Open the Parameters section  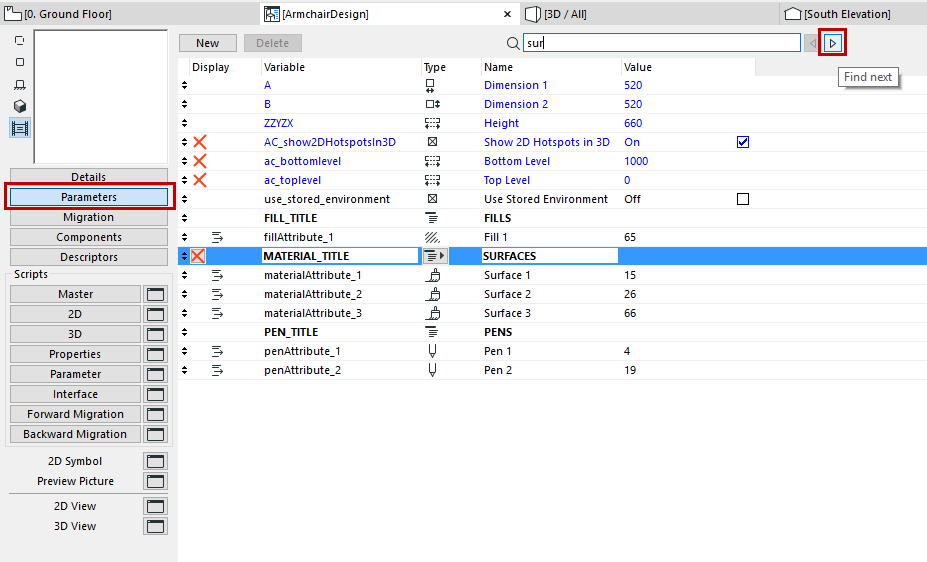click(x=89, y=197)
